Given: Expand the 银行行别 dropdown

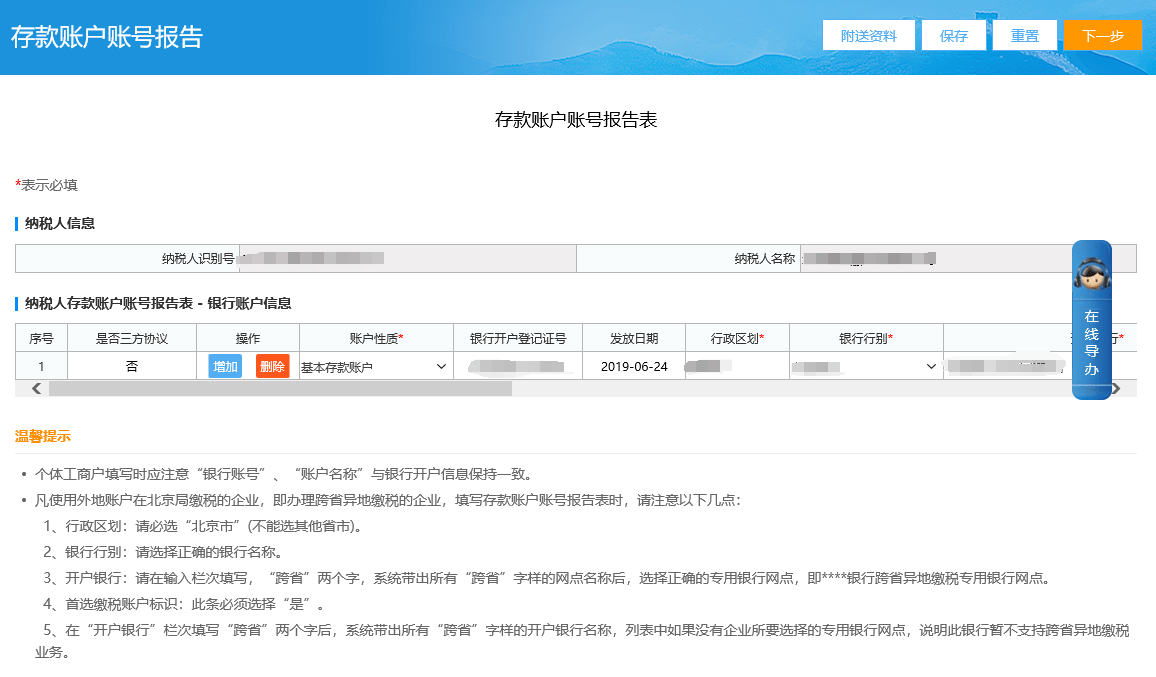Looking at the screenshot, I should tap(865, 367).
